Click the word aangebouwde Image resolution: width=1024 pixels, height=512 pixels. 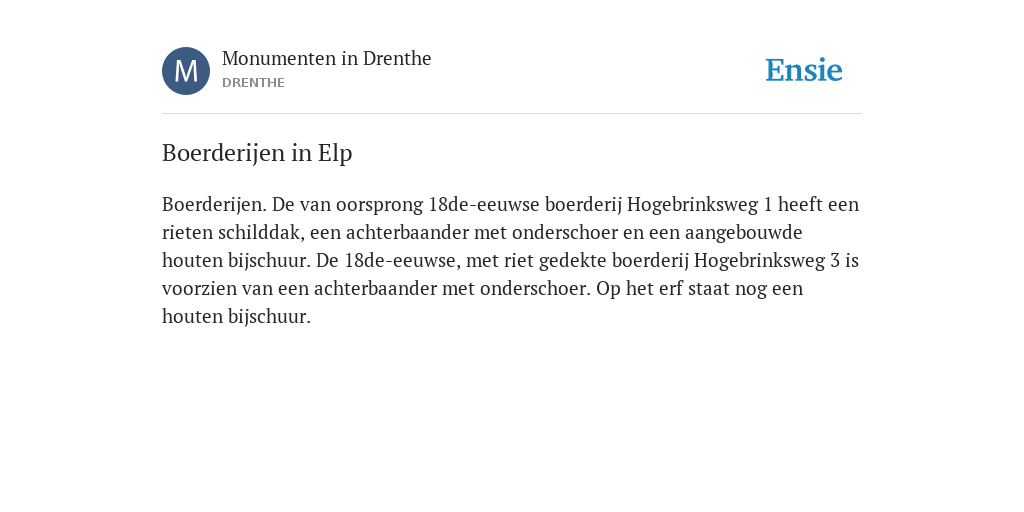click(743, 232)
